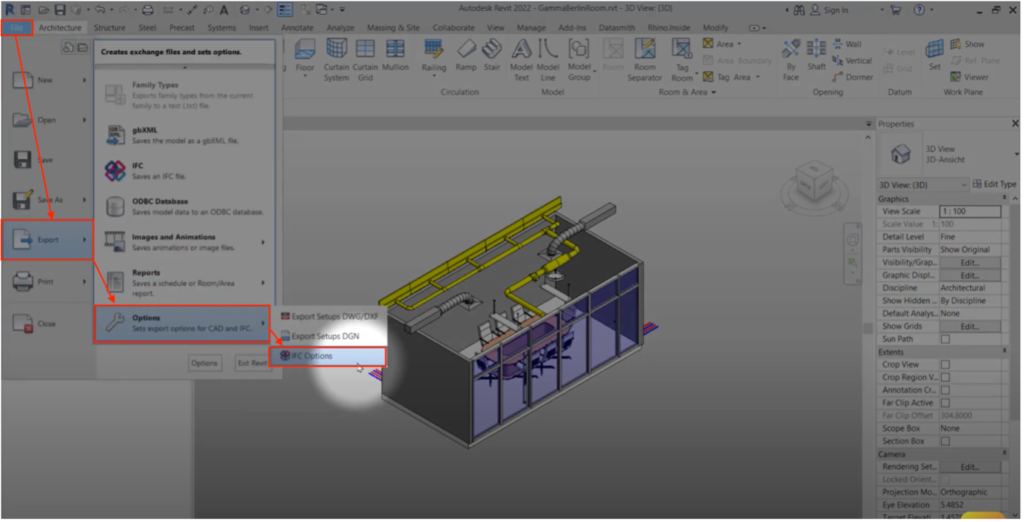Viewport: 1024px width, 522px height.
Task: Select the Wall opening tool
Action: tap(847, 44)
